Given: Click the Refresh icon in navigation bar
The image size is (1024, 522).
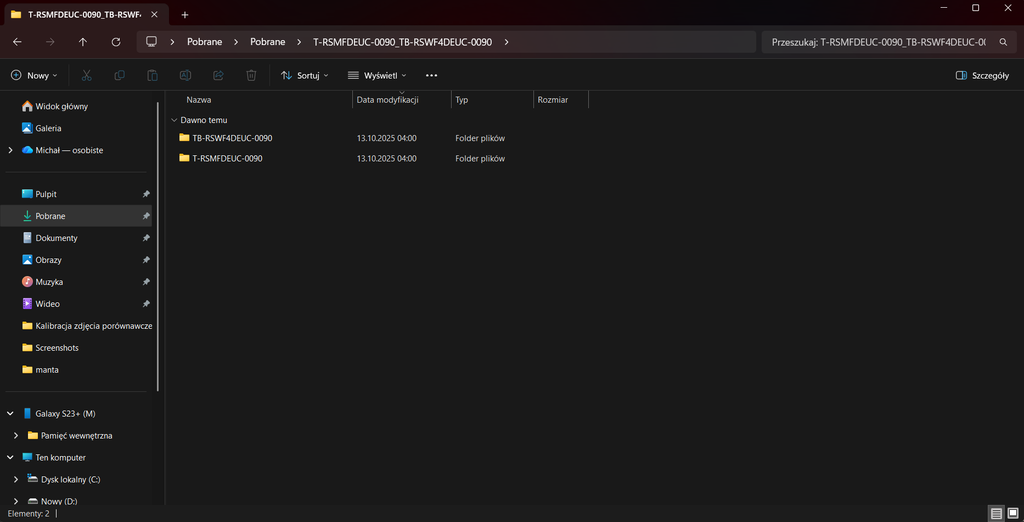Looking at the screenshot, I should (x=116, y=42).
